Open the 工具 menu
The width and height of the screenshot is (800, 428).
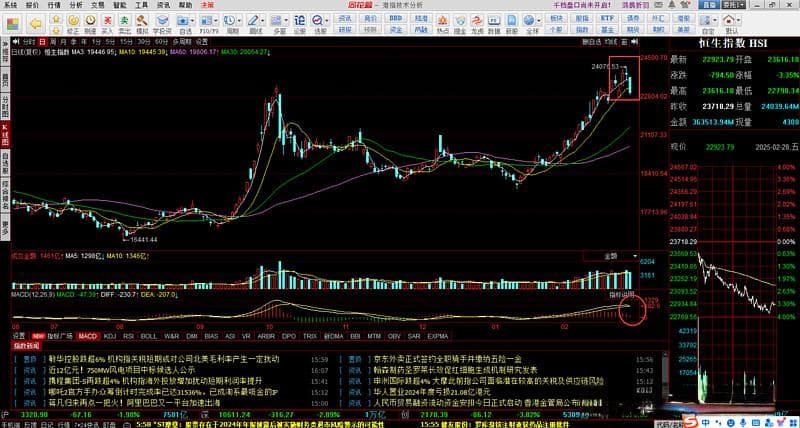(x=142, y=5)
